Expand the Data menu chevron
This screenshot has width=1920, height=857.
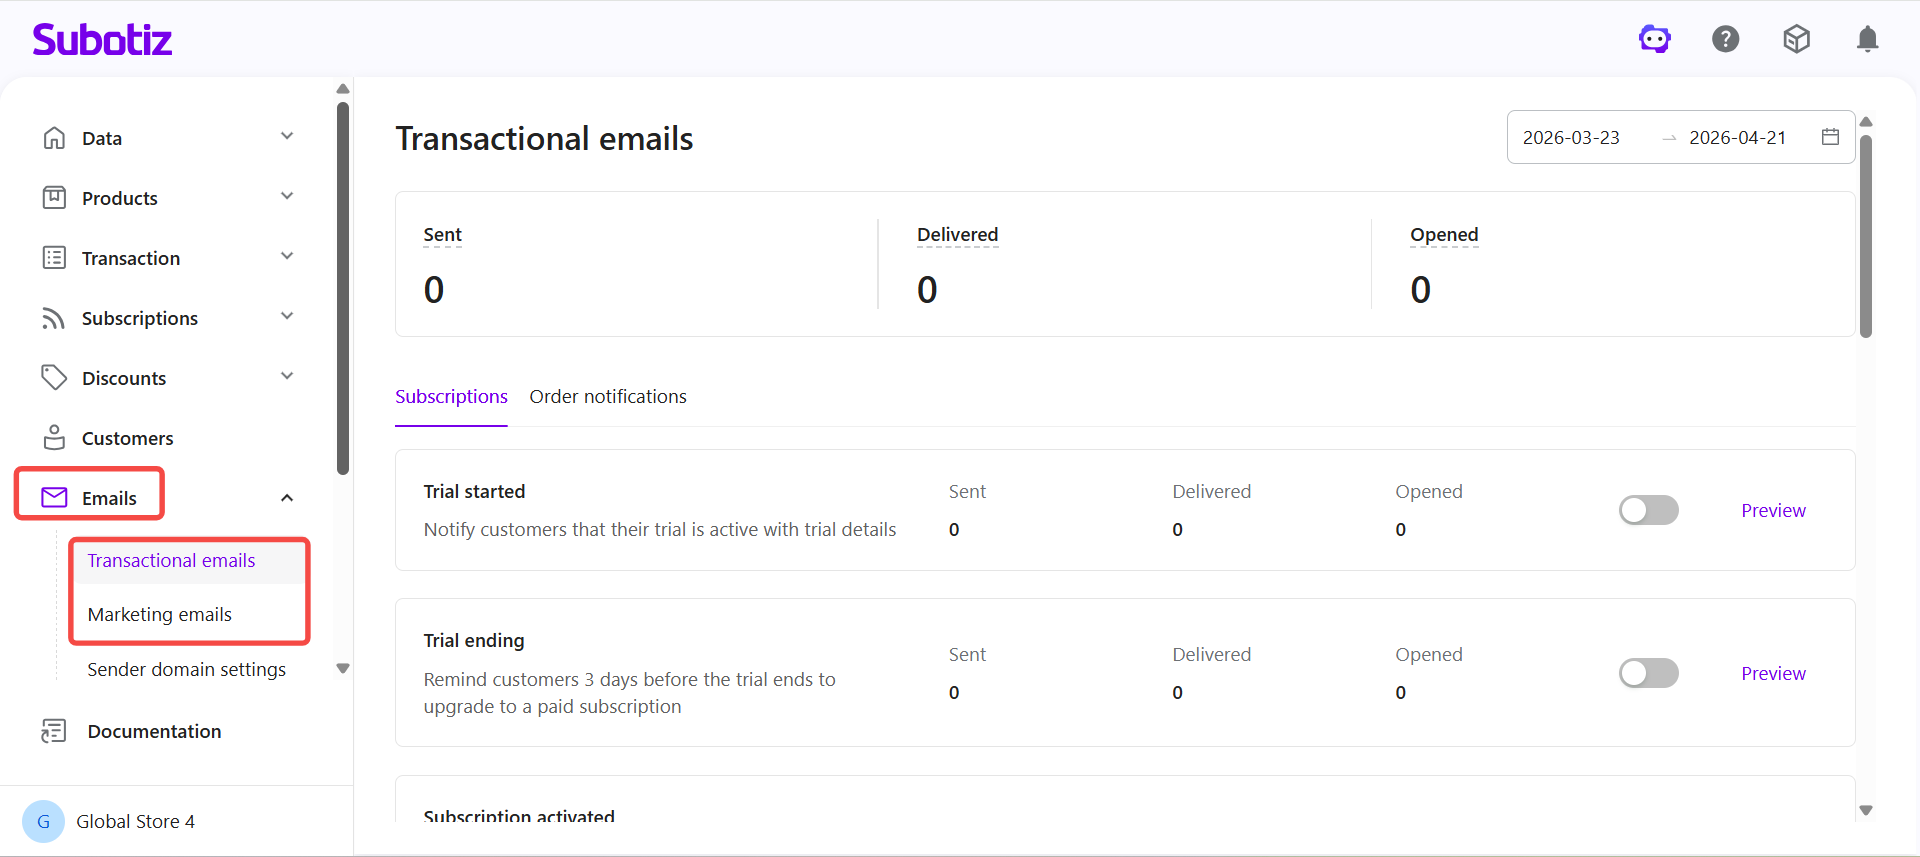click(287, 137)
